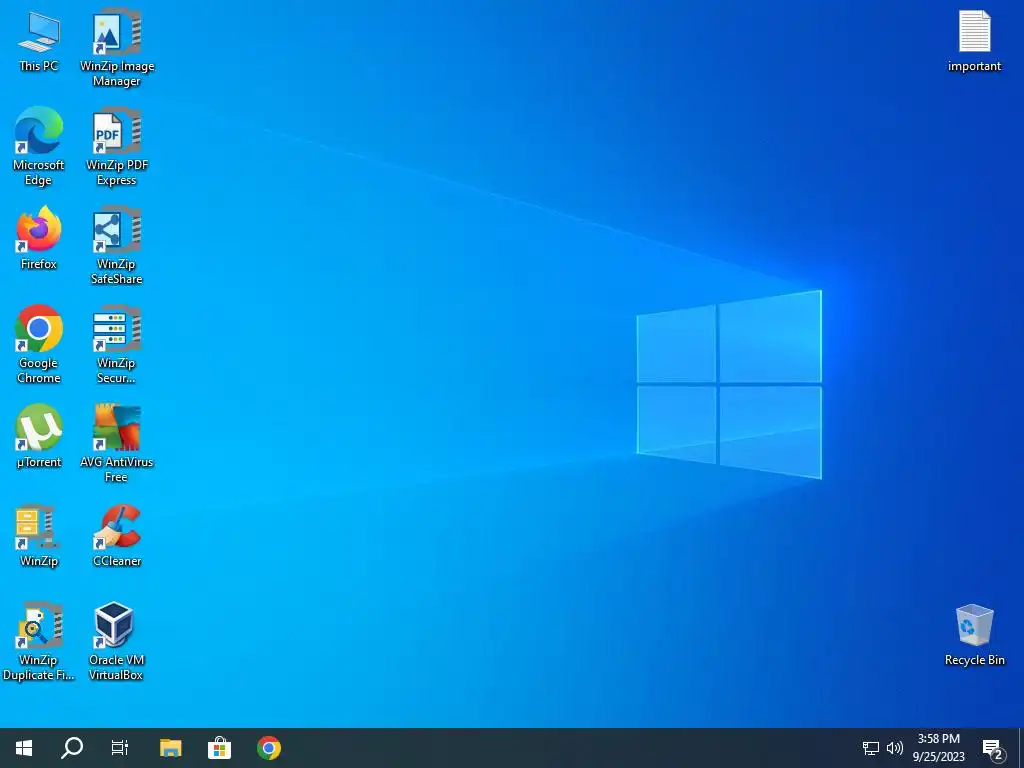The width and height of the screenshot is (1024, 768).
Task: Open the Windows Start menu
Action: coord(24,748)
